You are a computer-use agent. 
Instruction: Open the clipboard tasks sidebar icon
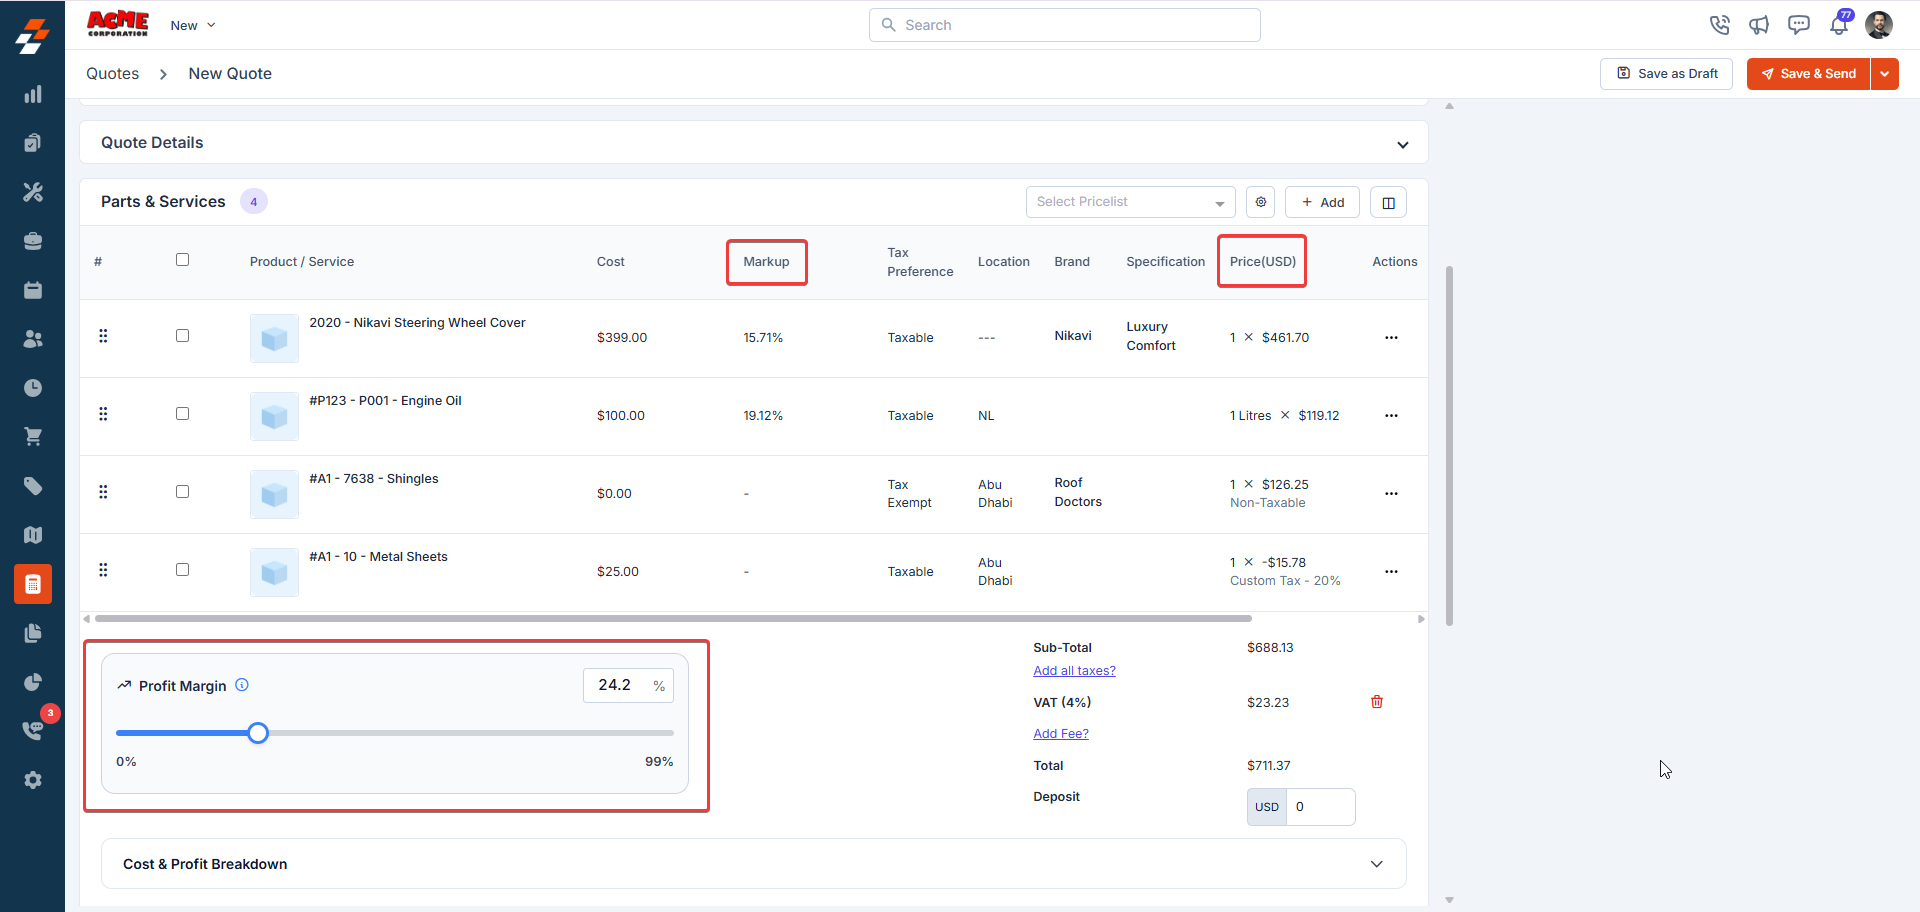33,143
